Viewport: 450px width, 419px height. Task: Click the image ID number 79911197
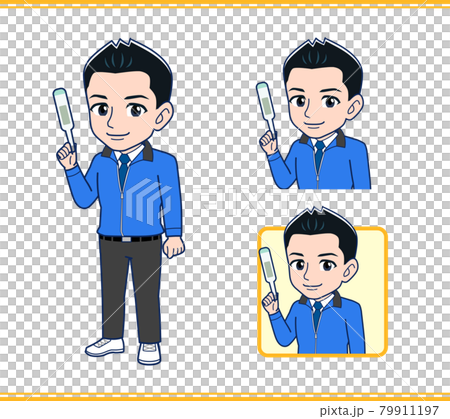click(x=409, y=410)
